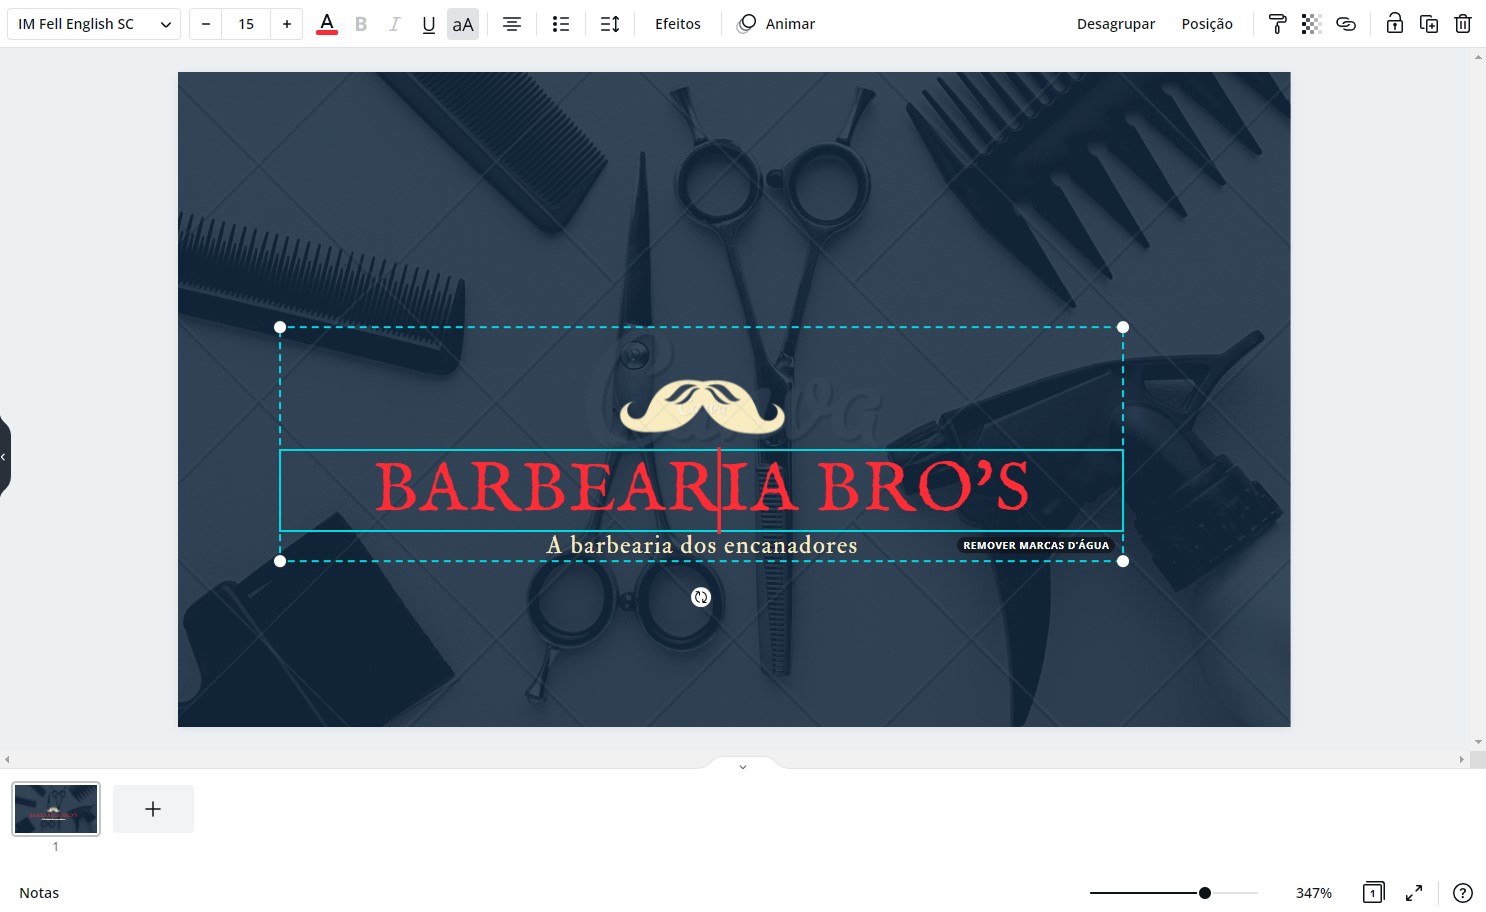Expand the collapsed side panel

pos(4,456)
